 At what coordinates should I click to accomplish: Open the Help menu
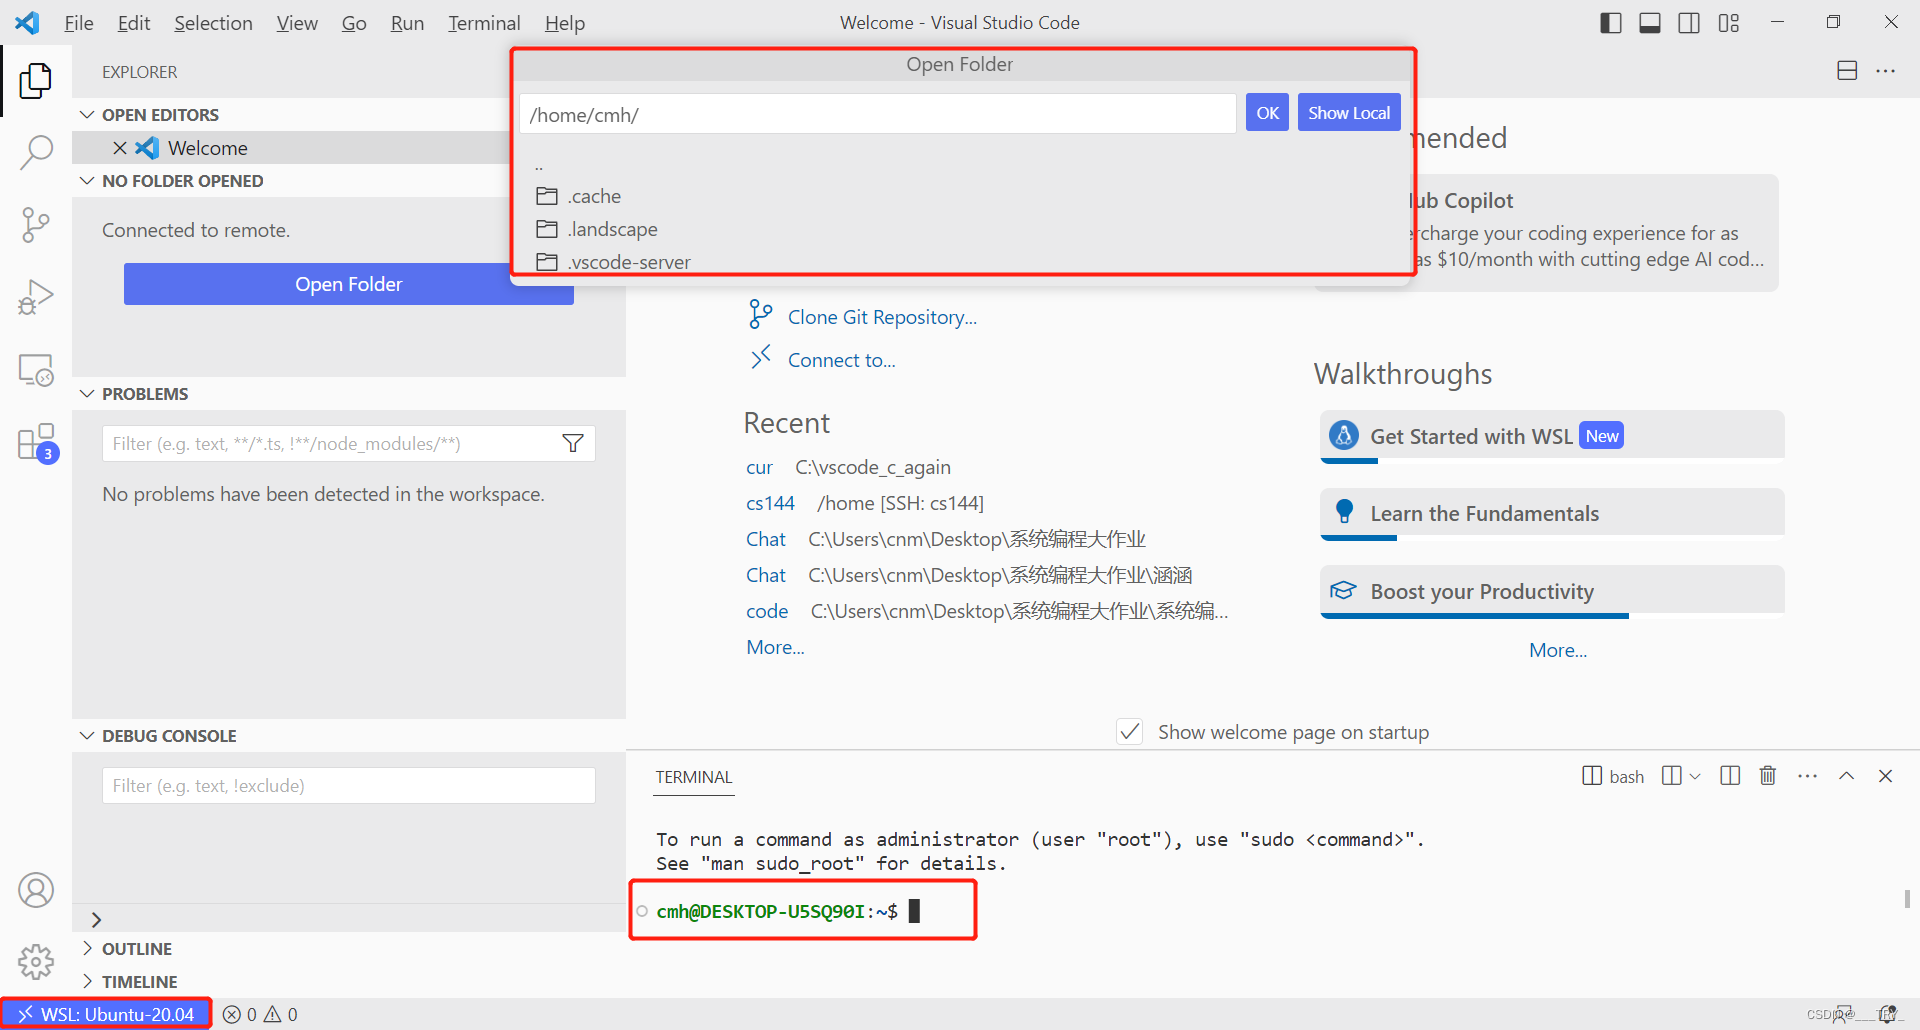tap(565, 23)
